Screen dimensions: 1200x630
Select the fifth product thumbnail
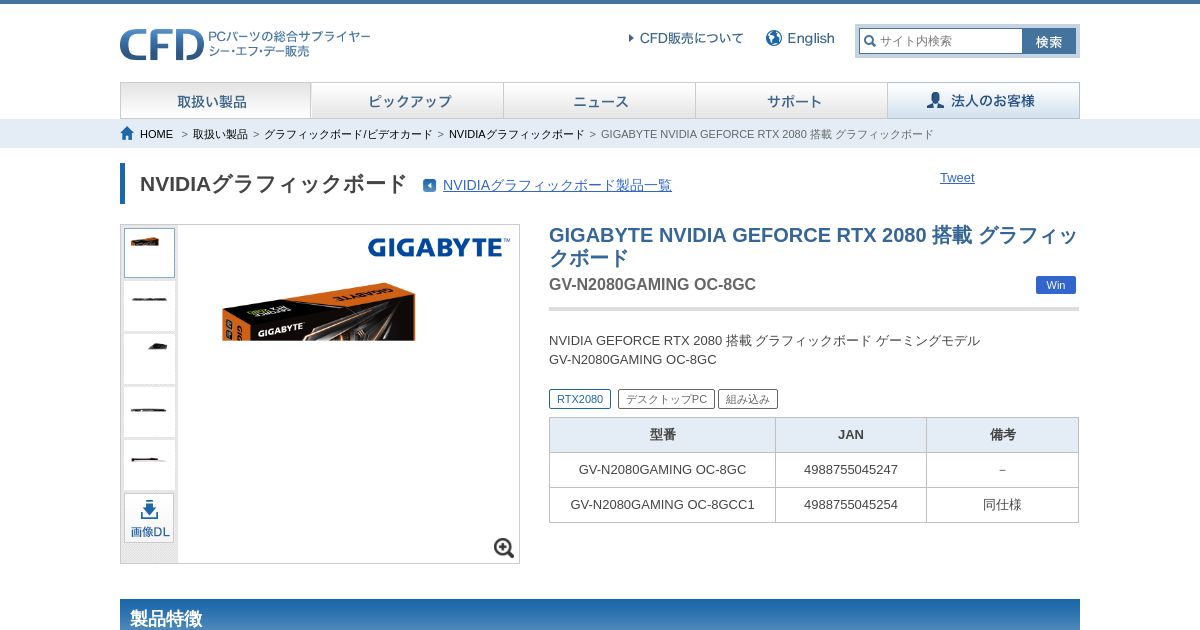click(x=149, y=465)
